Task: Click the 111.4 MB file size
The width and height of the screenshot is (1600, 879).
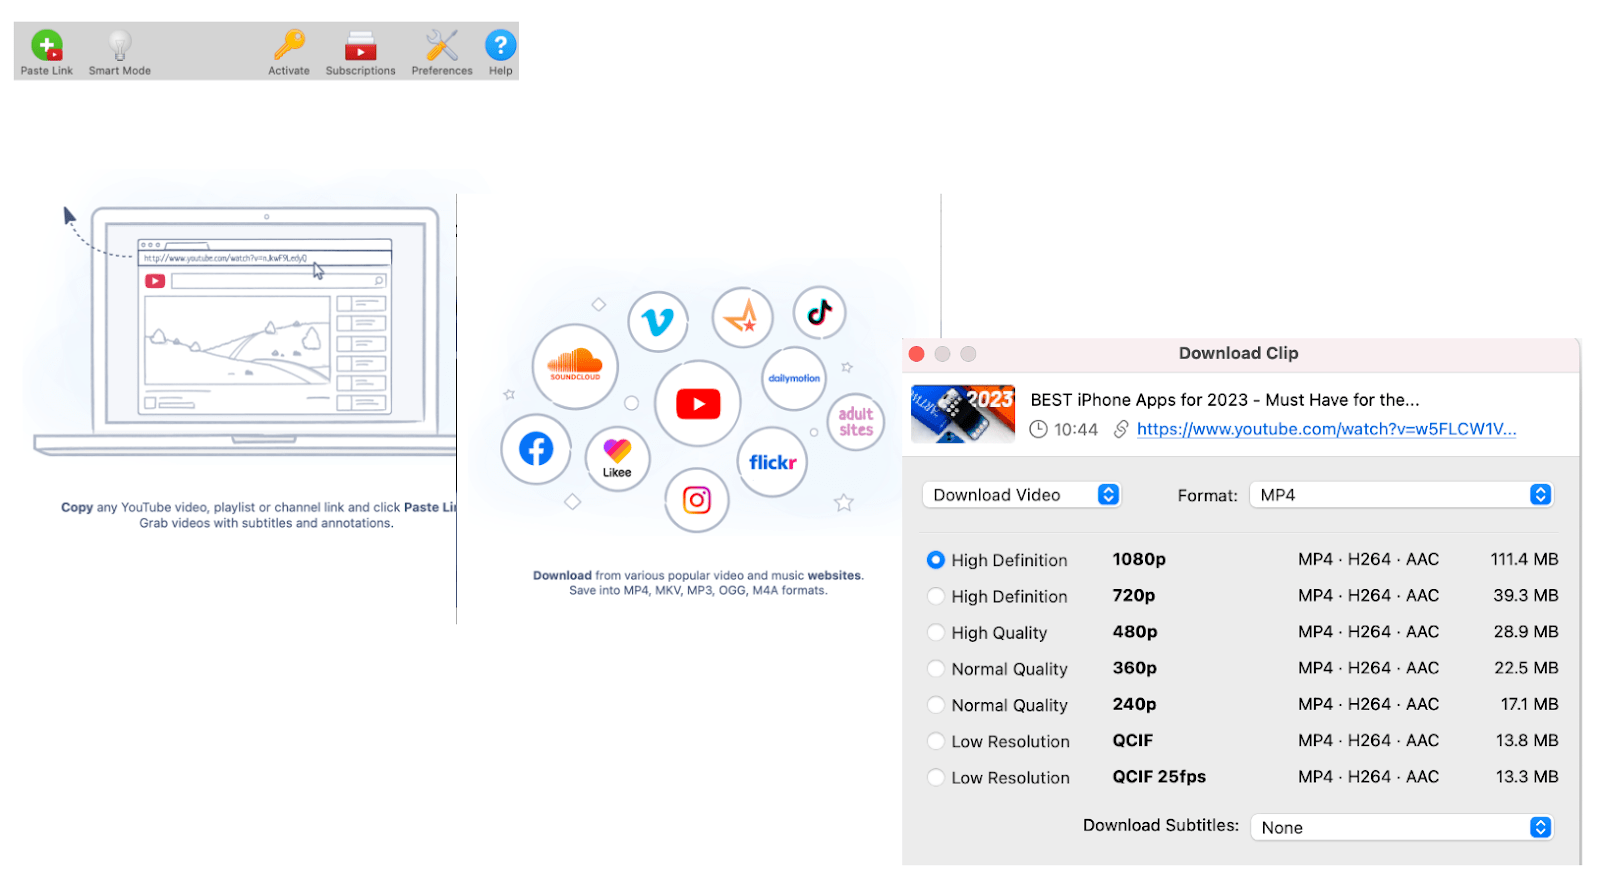Action: pyautogui.click(x=1524, y=560)
